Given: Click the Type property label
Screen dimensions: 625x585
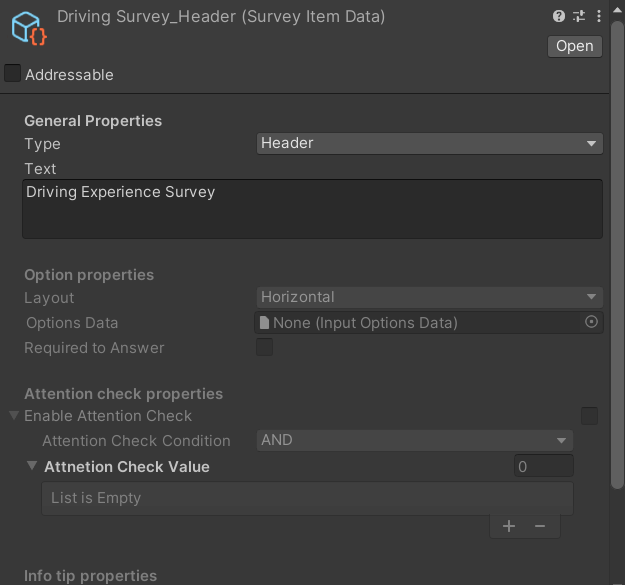Looking at the screenshot, I should (x=43, y=144).
